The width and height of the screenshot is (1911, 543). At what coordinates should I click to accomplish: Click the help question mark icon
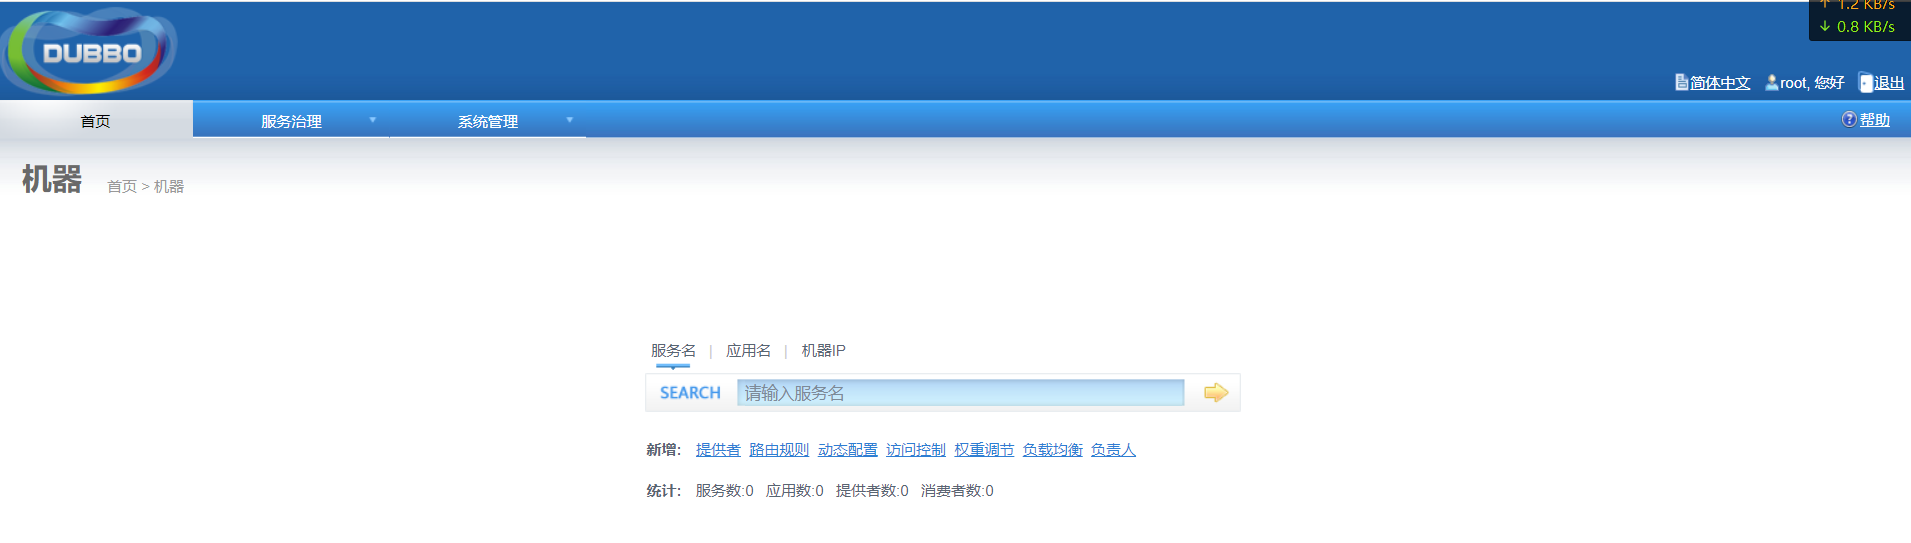tap(1849, 119)
